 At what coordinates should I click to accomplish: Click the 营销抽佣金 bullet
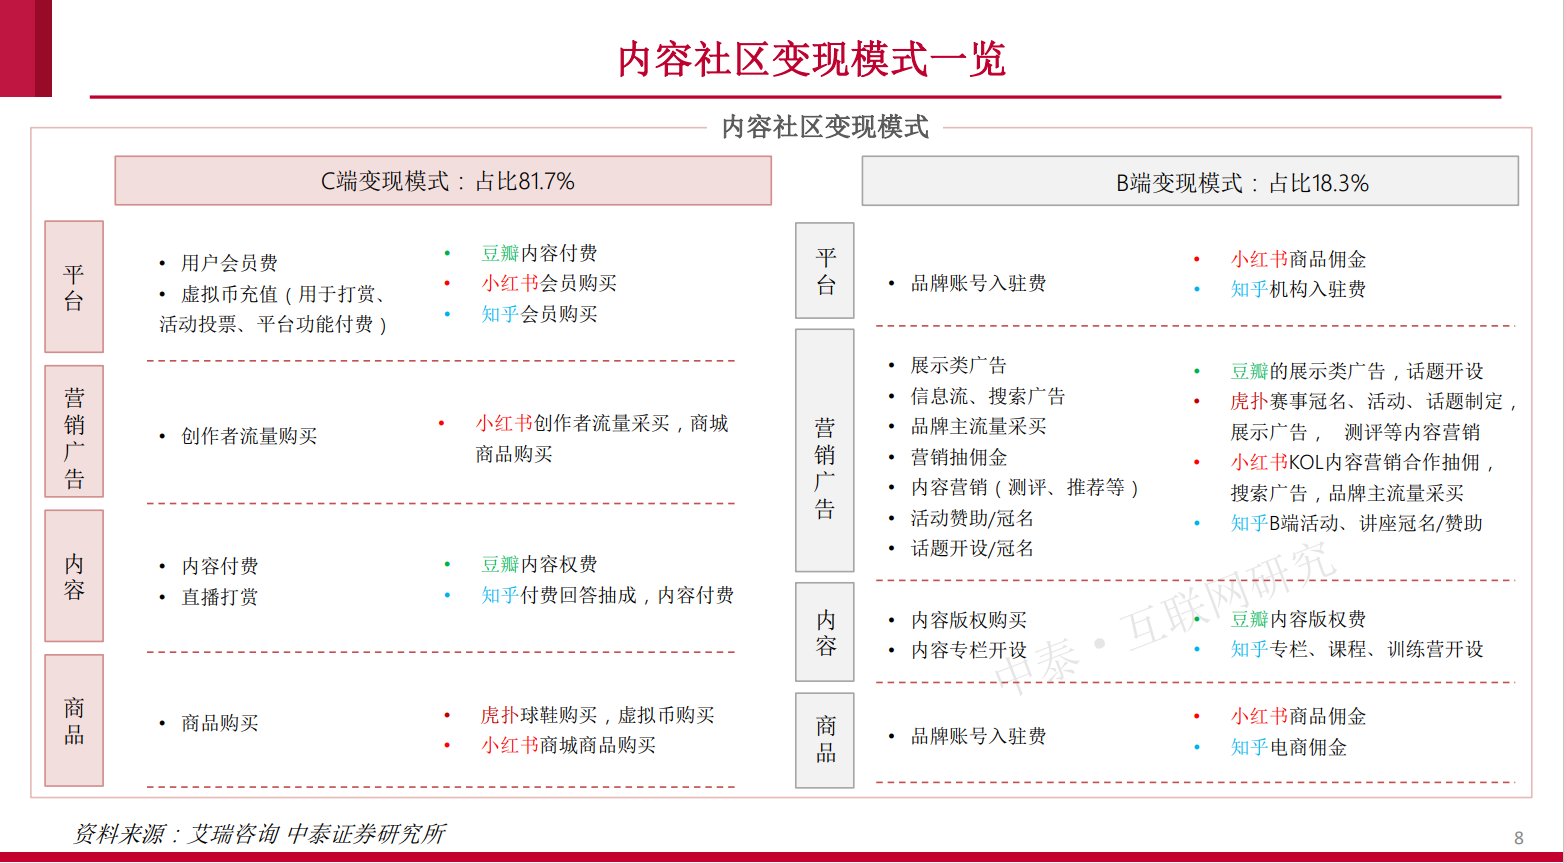point(959,457)
